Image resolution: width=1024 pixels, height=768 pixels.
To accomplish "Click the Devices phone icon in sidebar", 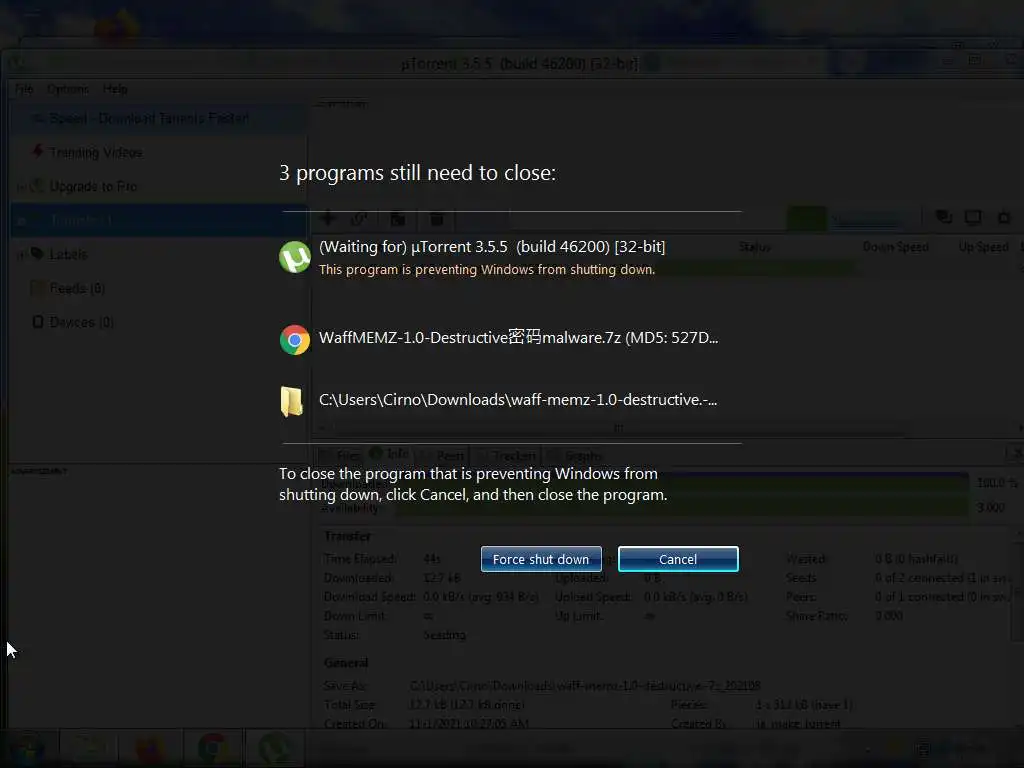I will 38,322.
